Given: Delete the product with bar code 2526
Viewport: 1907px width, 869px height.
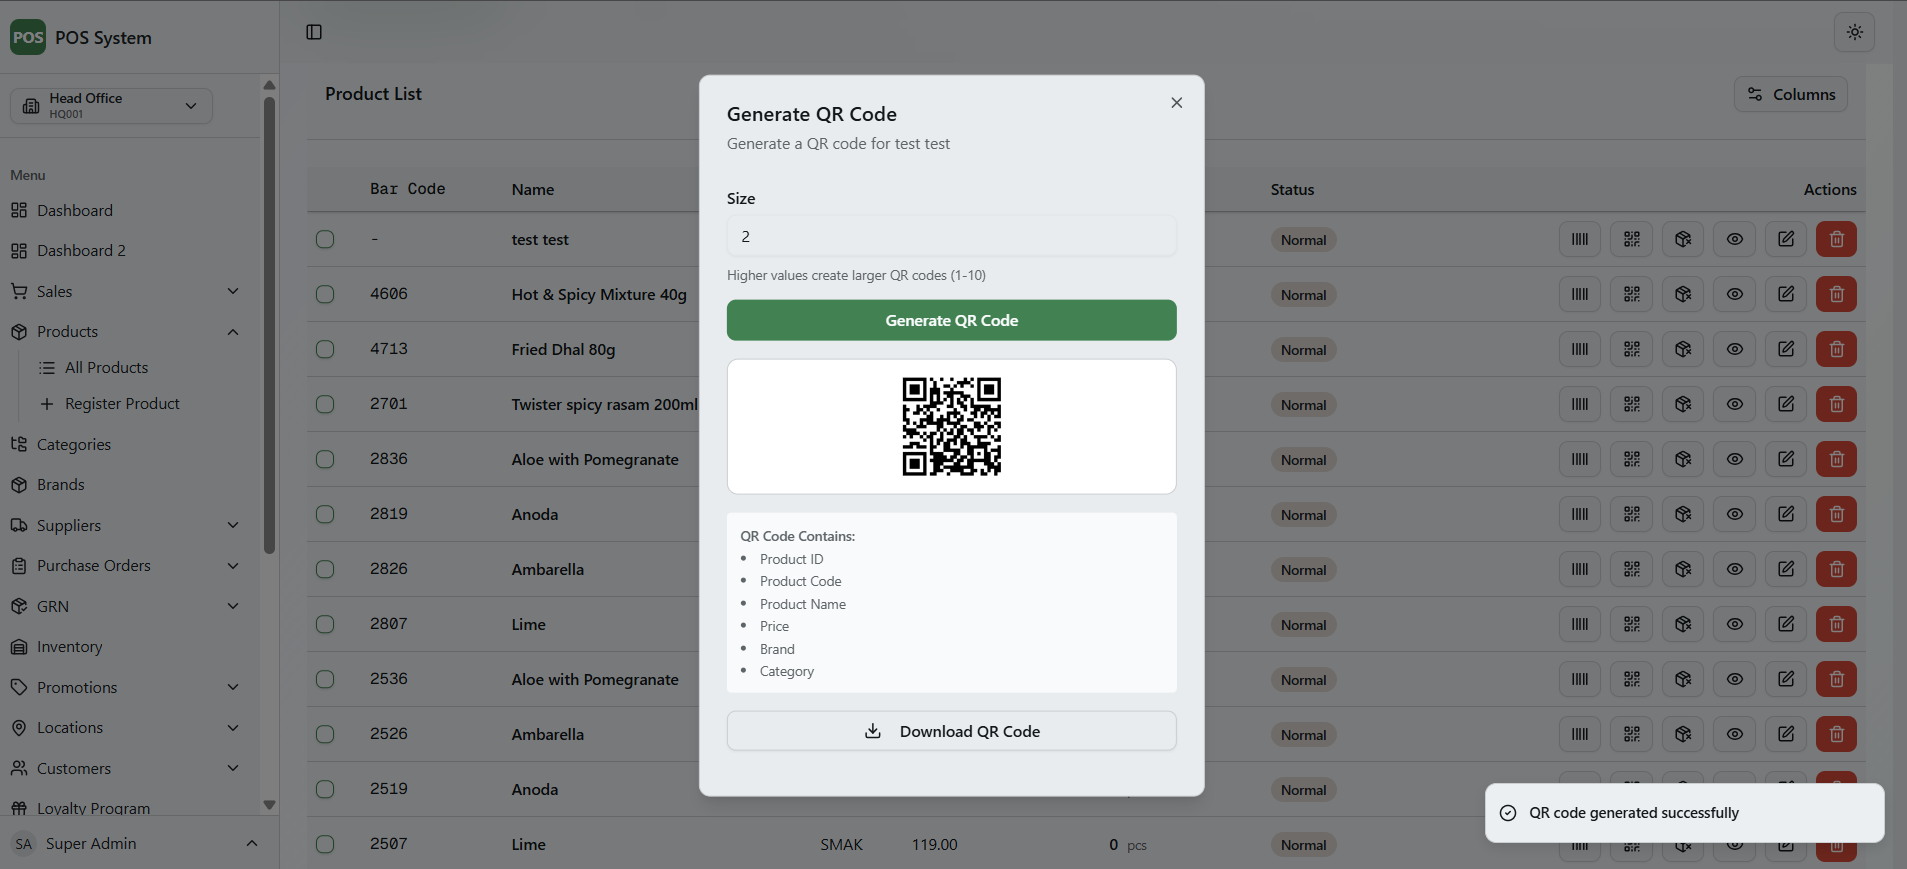Looking at the screenshot, I should (1836, 734).
